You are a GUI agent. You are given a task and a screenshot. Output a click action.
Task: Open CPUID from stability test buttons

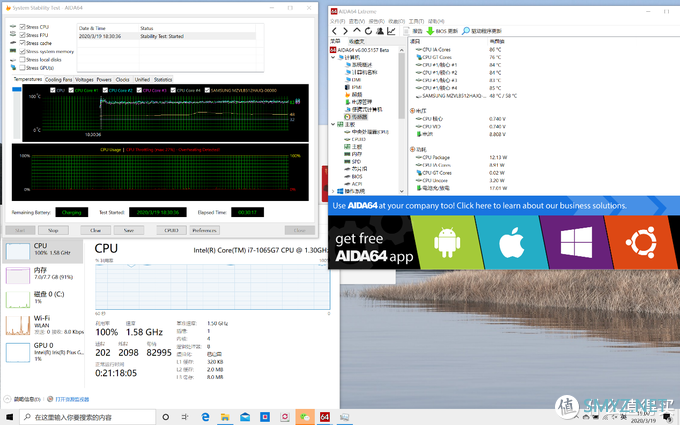pos(171,230)
